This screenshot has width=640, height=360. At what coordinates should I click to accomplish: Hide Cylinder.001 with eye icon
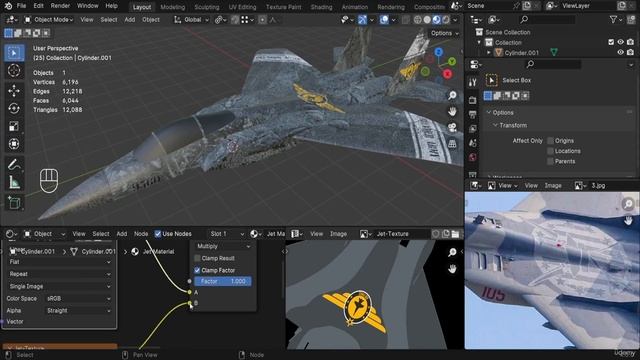click(620, 52)
